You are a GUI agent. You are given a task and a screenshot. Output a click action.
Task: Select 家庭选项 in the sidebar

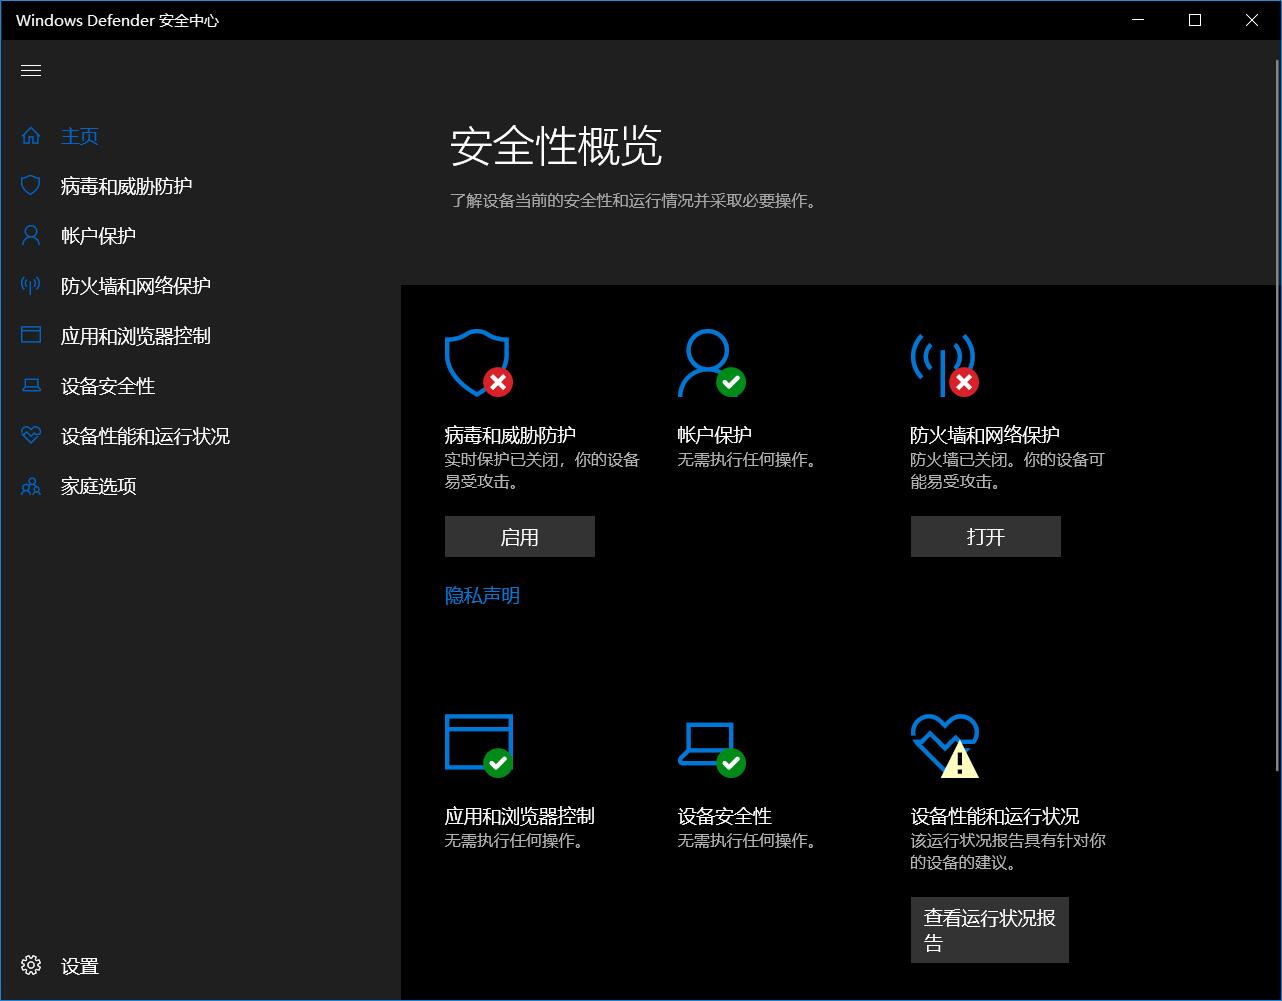pyautogui.click(x=98, y=486)
